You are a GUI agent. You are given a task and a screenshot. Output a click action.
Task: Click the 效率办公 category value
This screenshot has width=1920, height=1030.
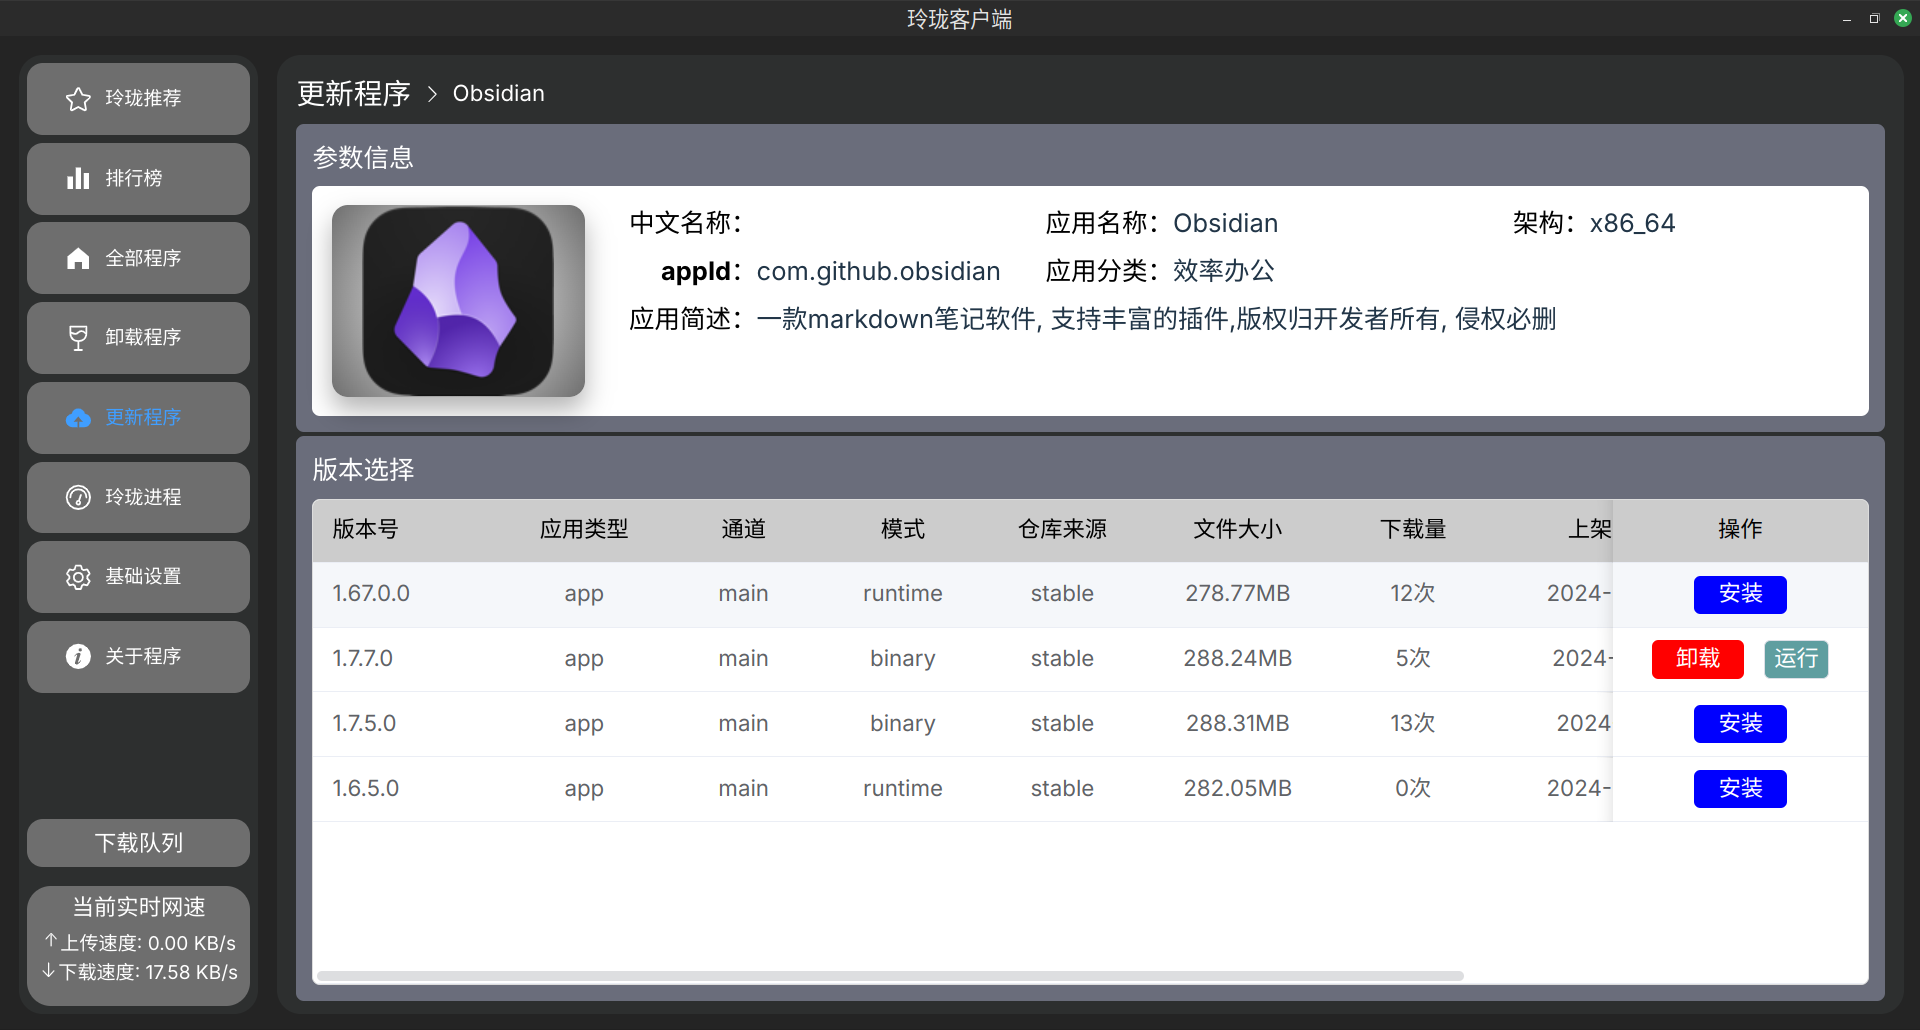1224,271
